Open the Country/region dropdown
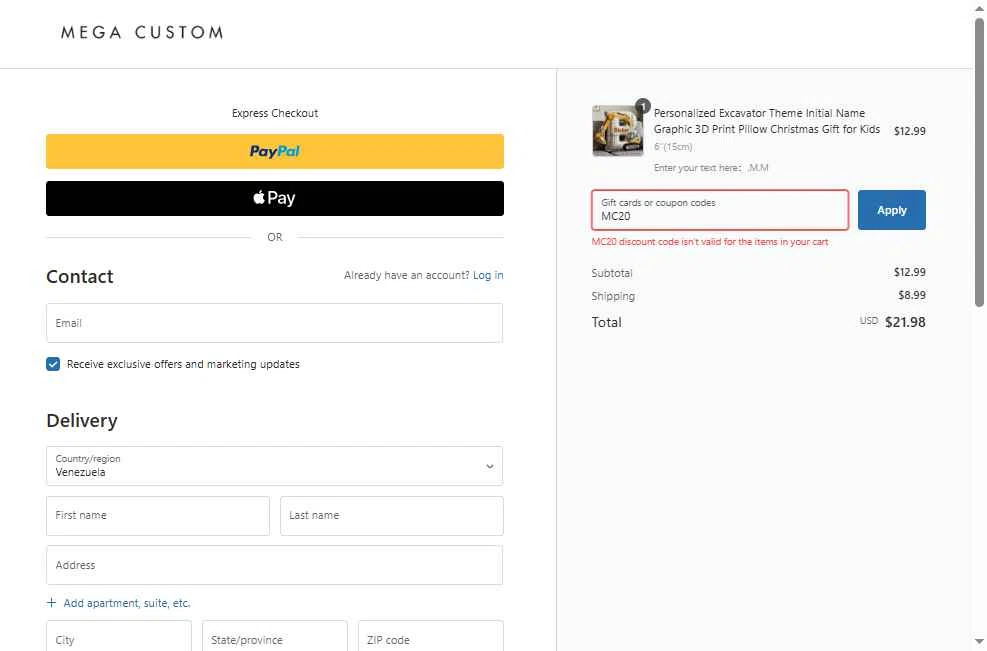Screen dimensions: 987x651 [x=274, y=466]
